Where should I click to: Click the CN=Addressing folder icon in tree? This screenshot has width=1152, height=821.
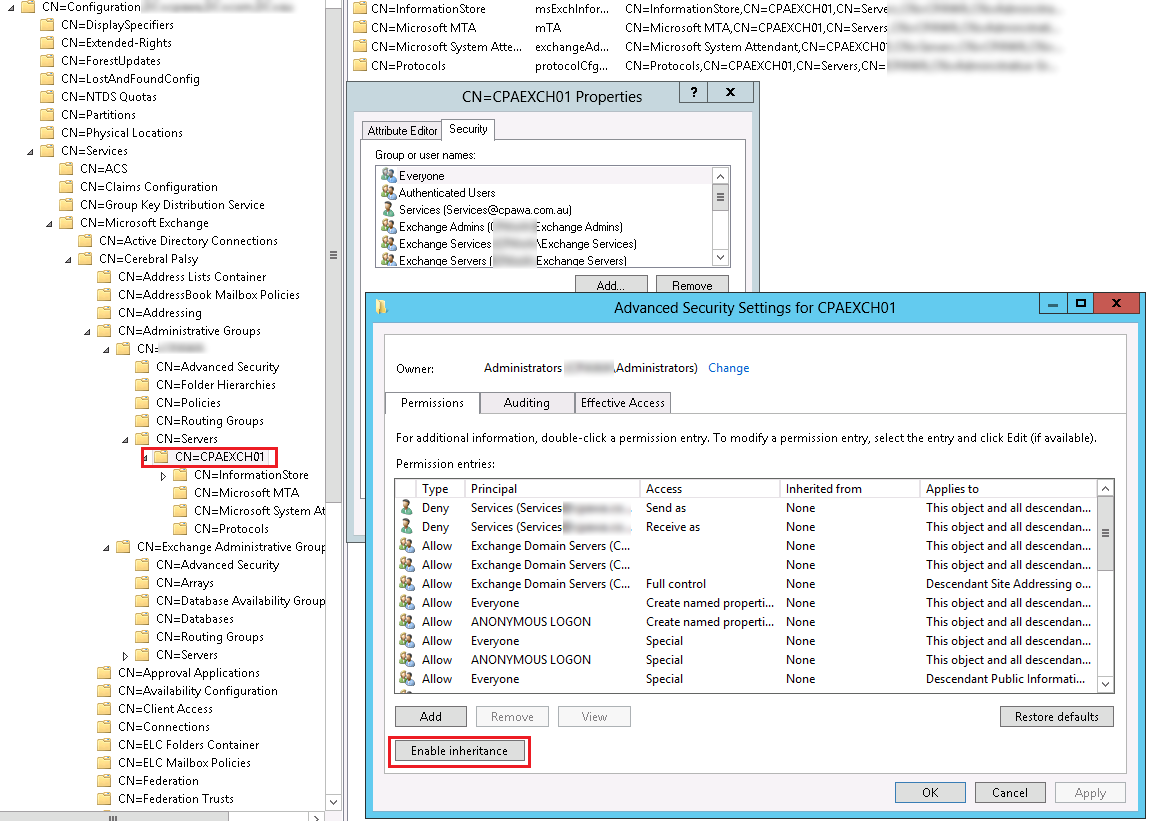click(104, 312)
